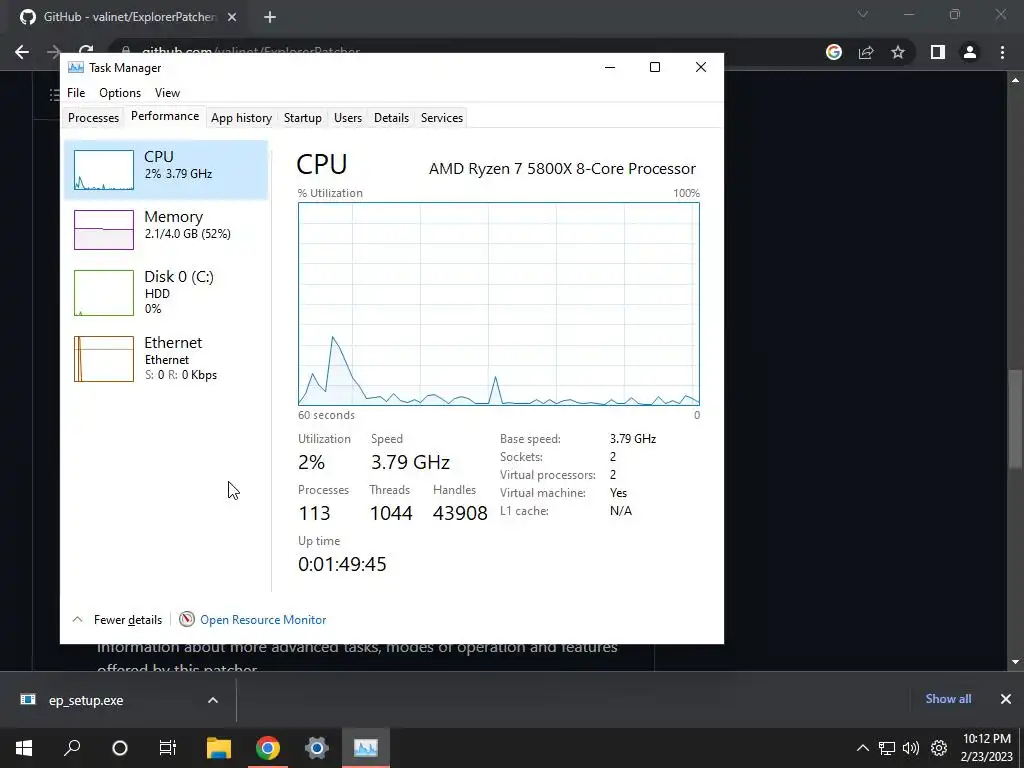The width and height of the screenshot is (1024, 768).
Task: Bookmark this page with the star icon
Action: pos(898,52)
